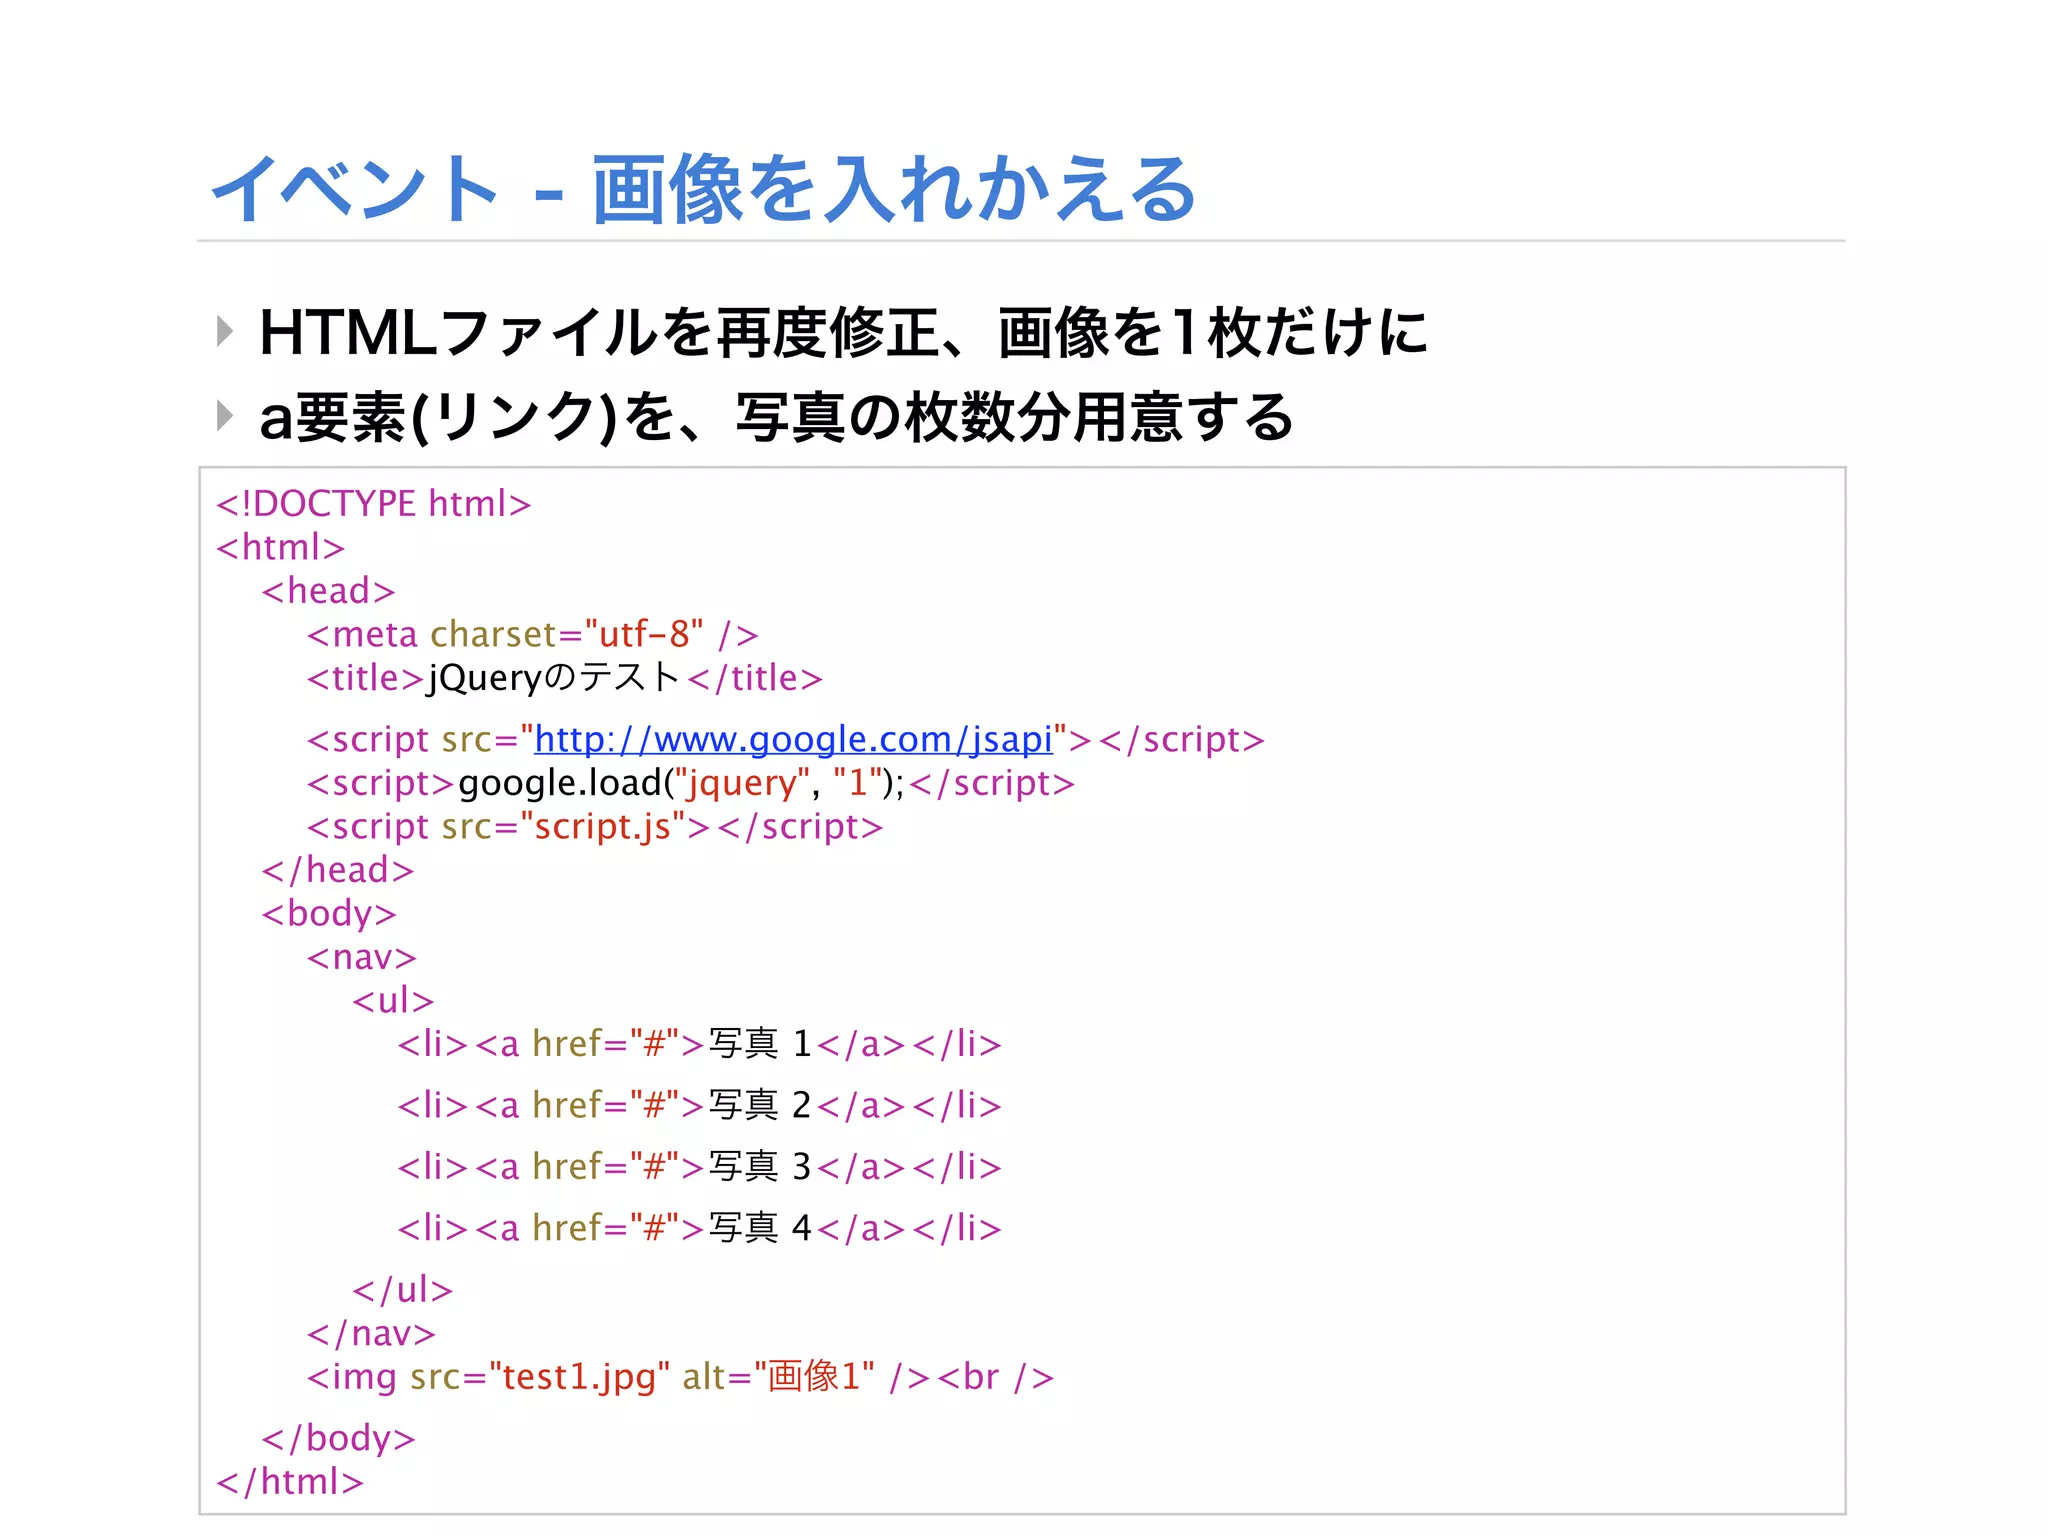The width and height of the screenshot is (2048, 1536).
Task: Click the meta charset="utf-8" line
Action: click(x=532, y=635)
